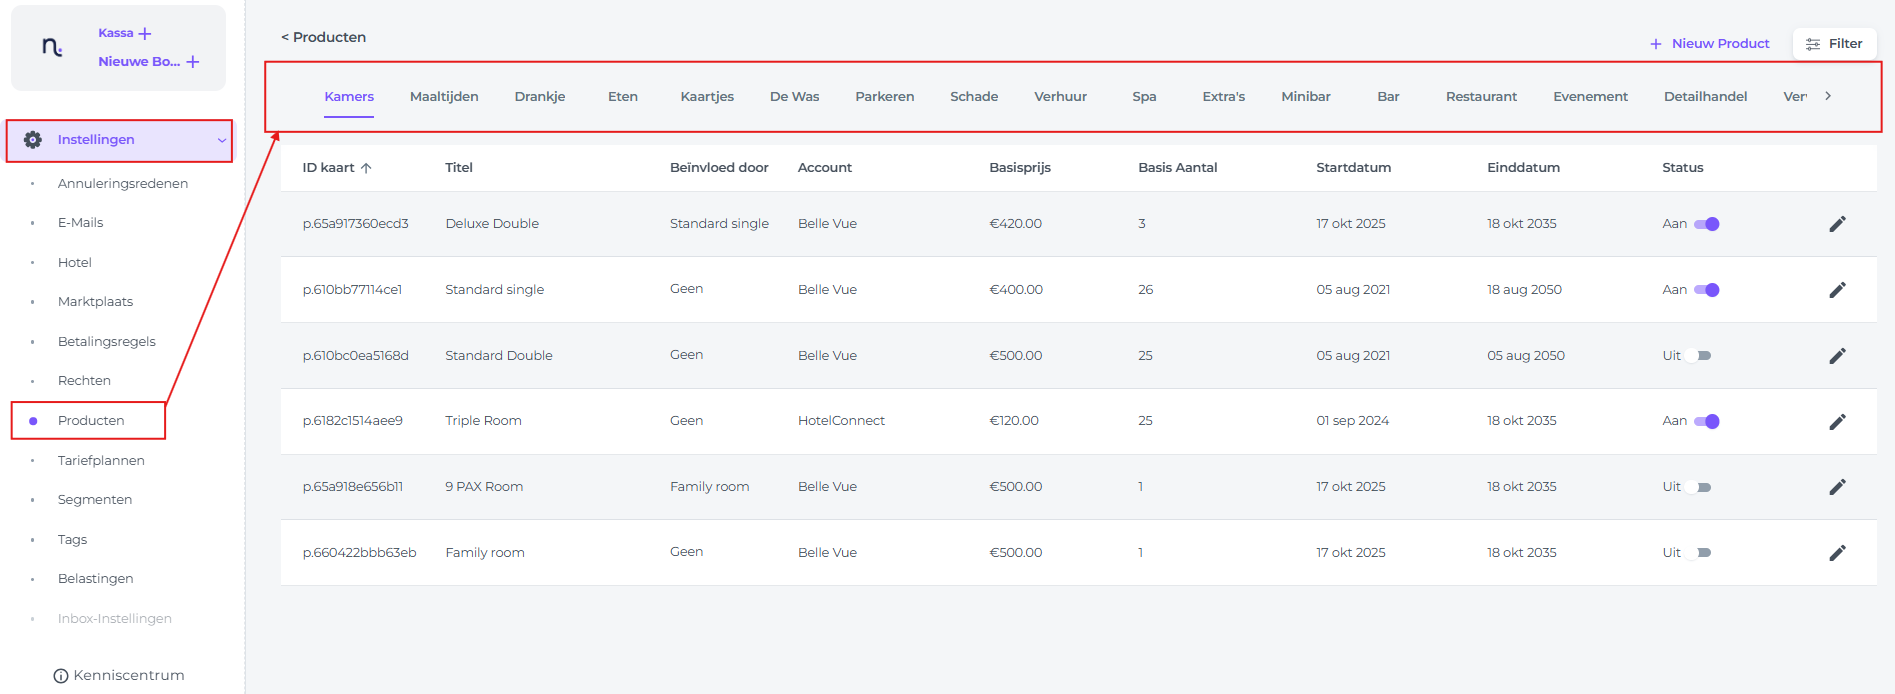
Task: Click the Instellingen gear icon
Action: tap(33, 140)
